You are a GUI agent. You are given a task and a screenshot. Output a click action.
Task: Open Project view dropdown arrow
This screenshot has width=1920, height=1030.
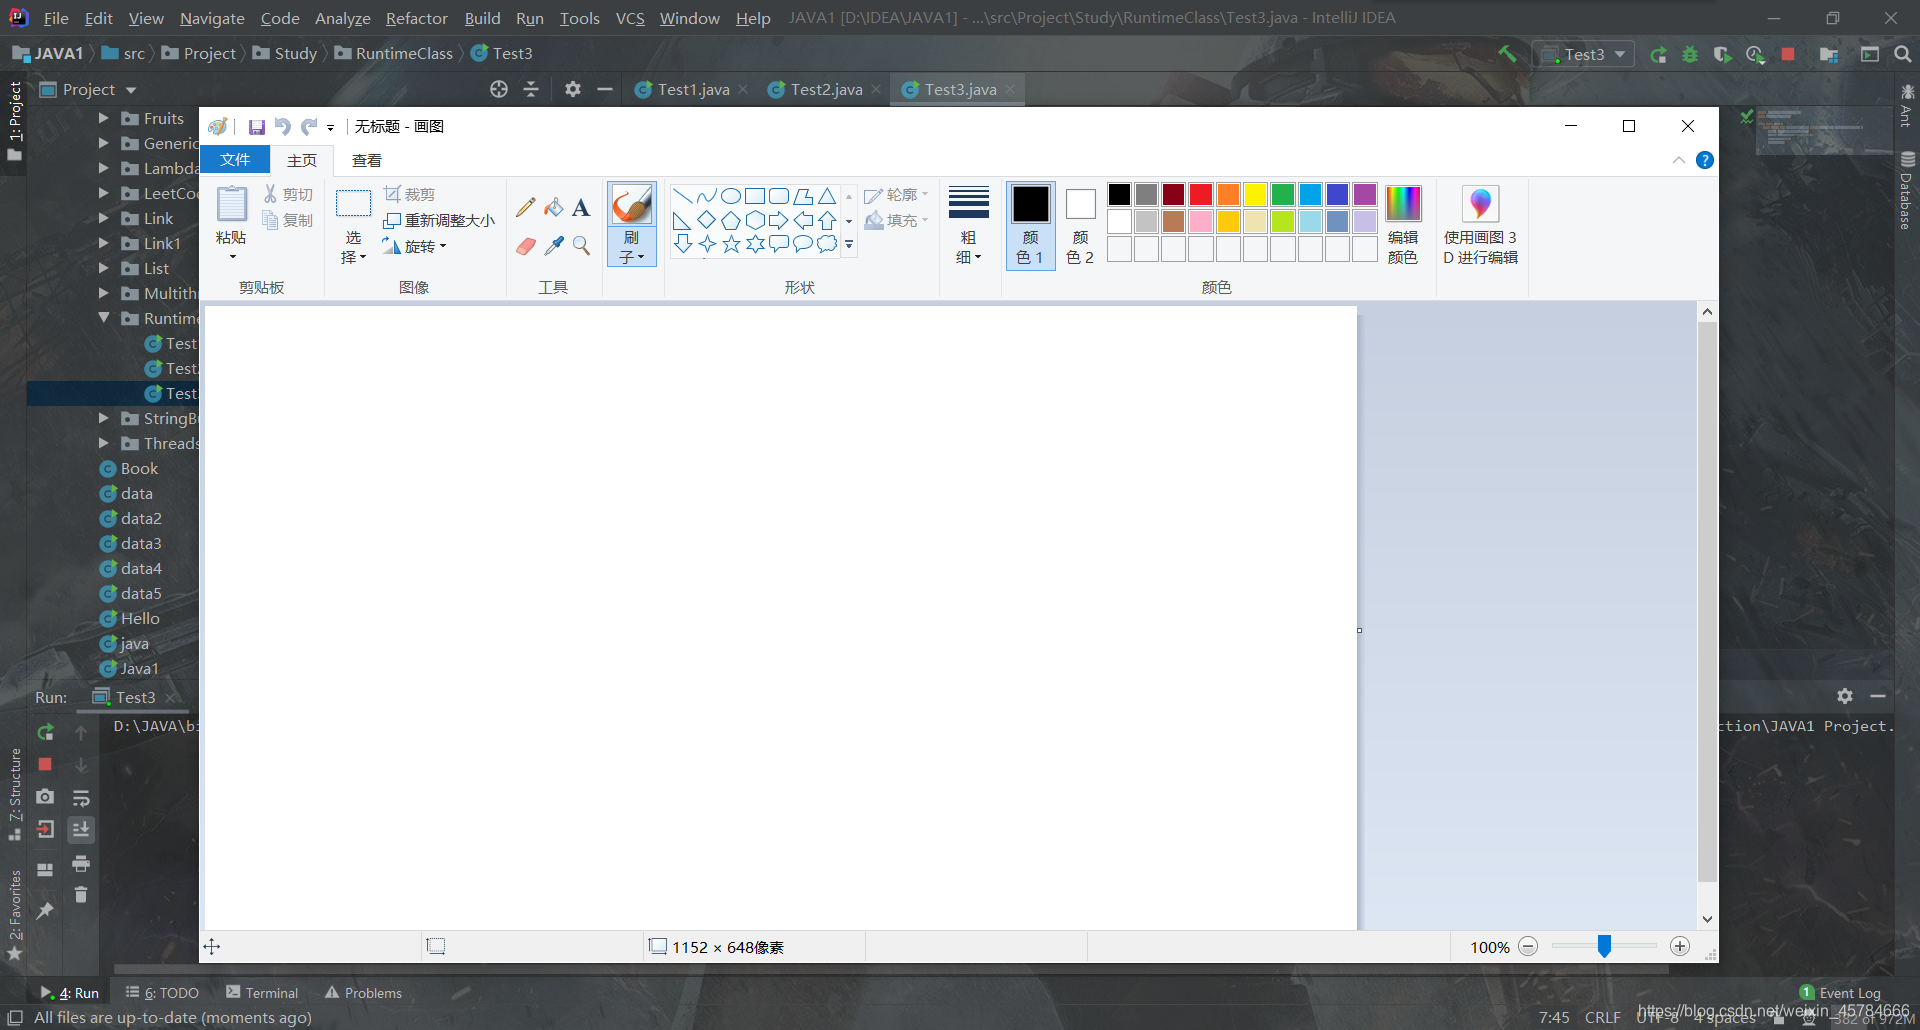[x=131, y=90]
